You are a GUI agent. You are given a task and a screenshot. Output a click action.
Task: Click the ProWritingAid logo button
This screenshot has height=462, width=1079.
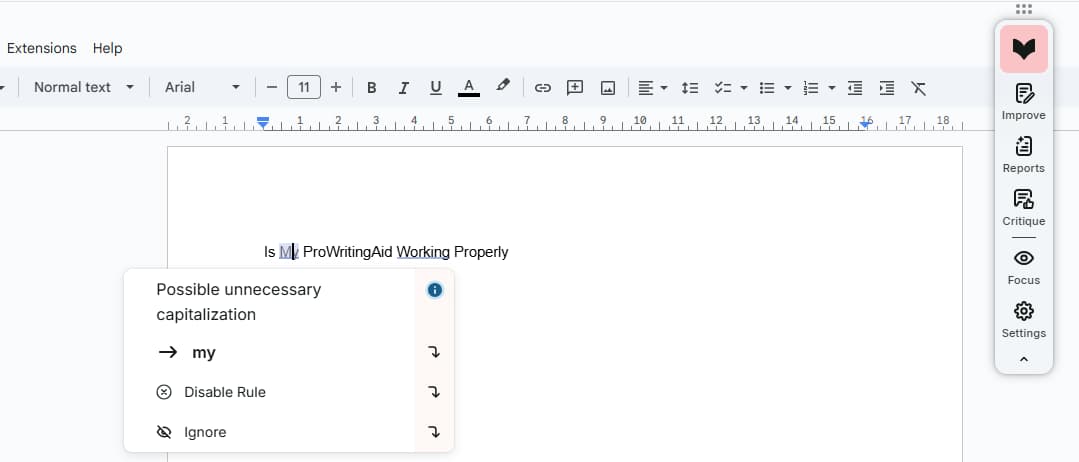click(1023, 49)
